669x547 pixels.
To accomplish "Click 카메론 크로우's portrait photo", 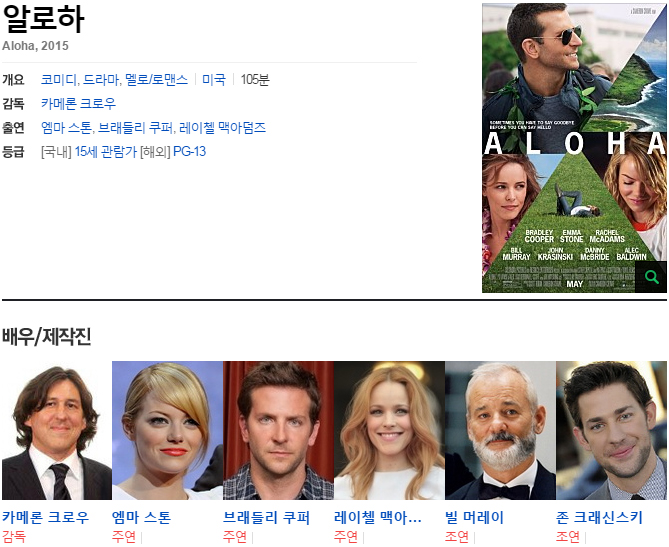I will point(56,430).
